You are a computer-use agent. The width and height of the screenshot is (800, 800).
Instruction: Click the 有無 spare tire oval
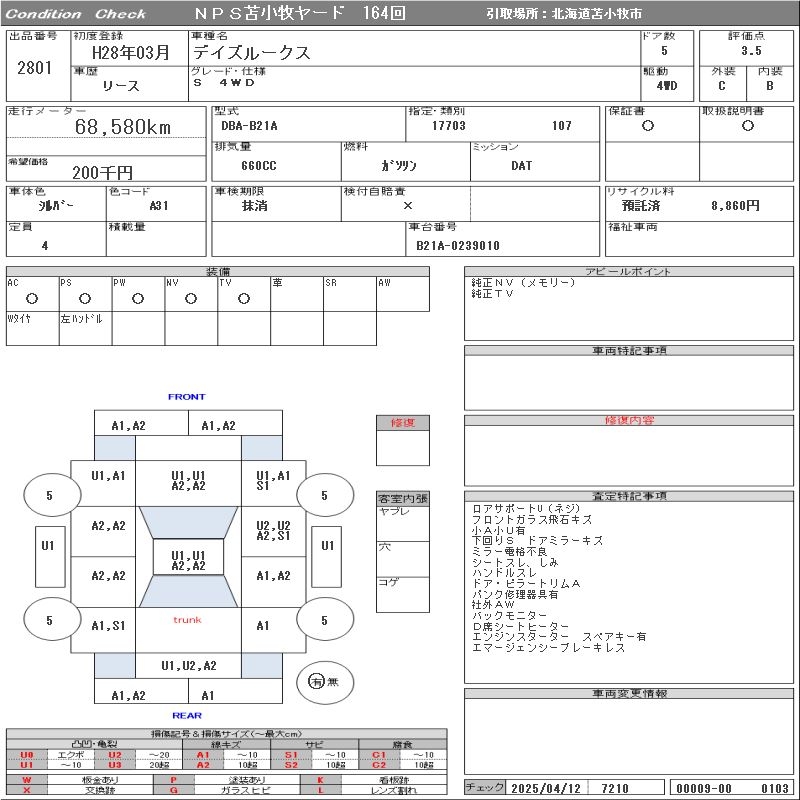coord(324,682)
